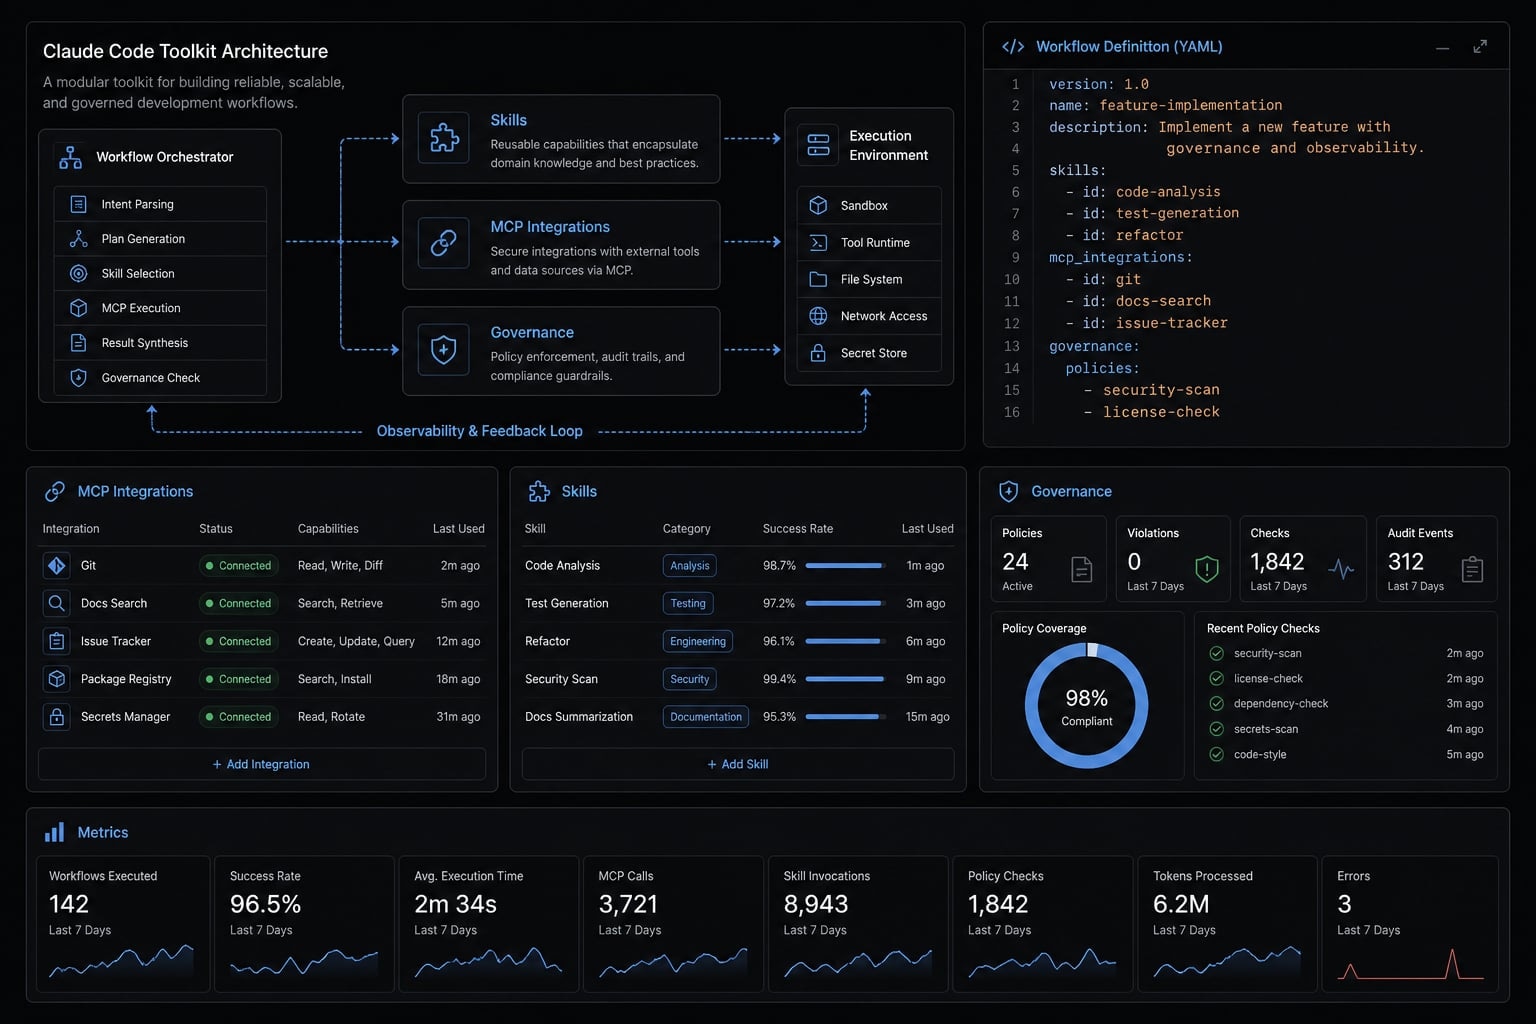
Task: Click the Metrics bar chart icon
Action: pyautogui.click(x=54, y=832)
